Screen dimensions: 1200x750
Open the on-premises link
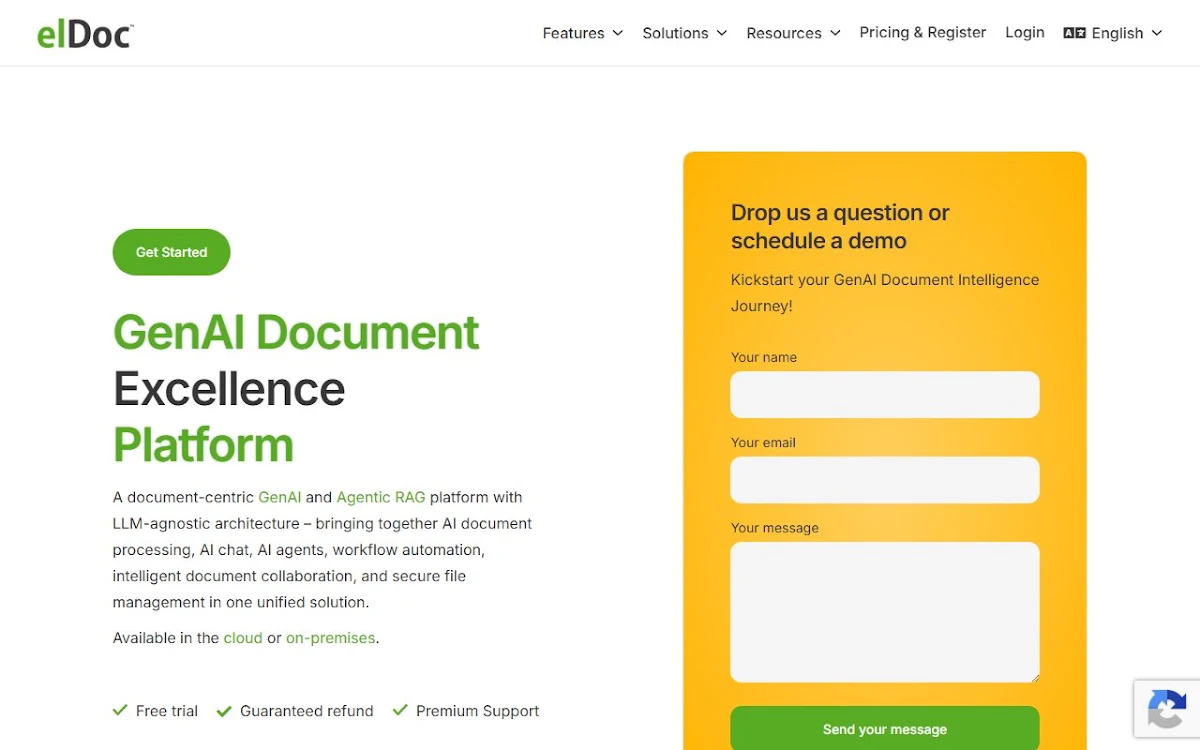point(331,638)
